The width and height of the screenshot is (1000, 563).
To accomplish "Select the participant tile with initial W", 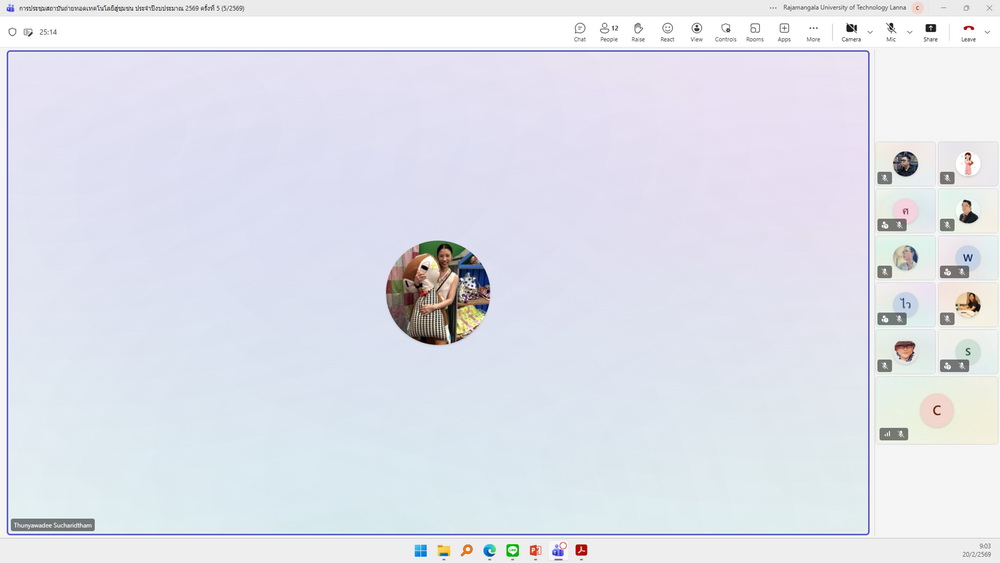I will [x=967, y=257].
